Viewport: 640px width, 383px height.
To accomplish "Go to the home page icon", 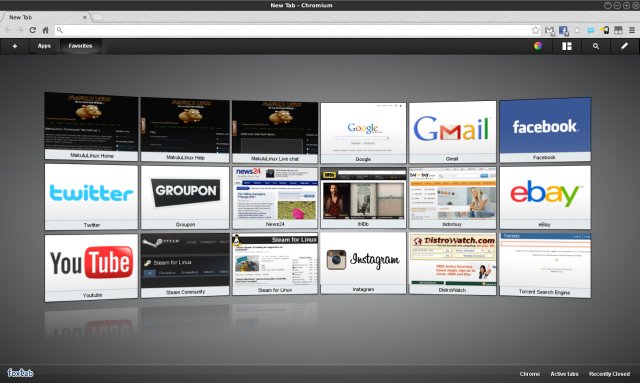I will tap(46, 30).
